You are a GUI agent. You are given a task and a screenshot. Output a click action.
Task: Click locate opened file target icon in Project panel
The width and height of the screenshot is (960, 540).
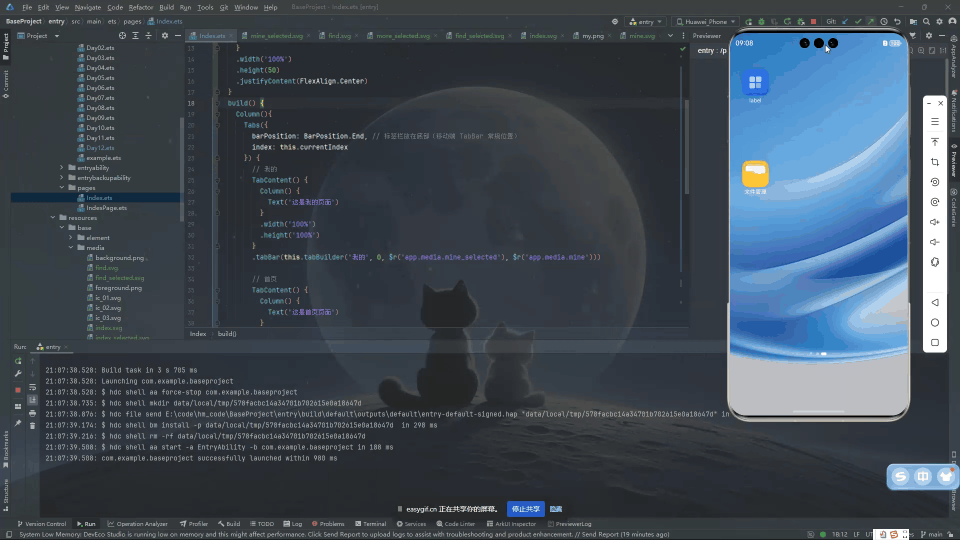122,36
